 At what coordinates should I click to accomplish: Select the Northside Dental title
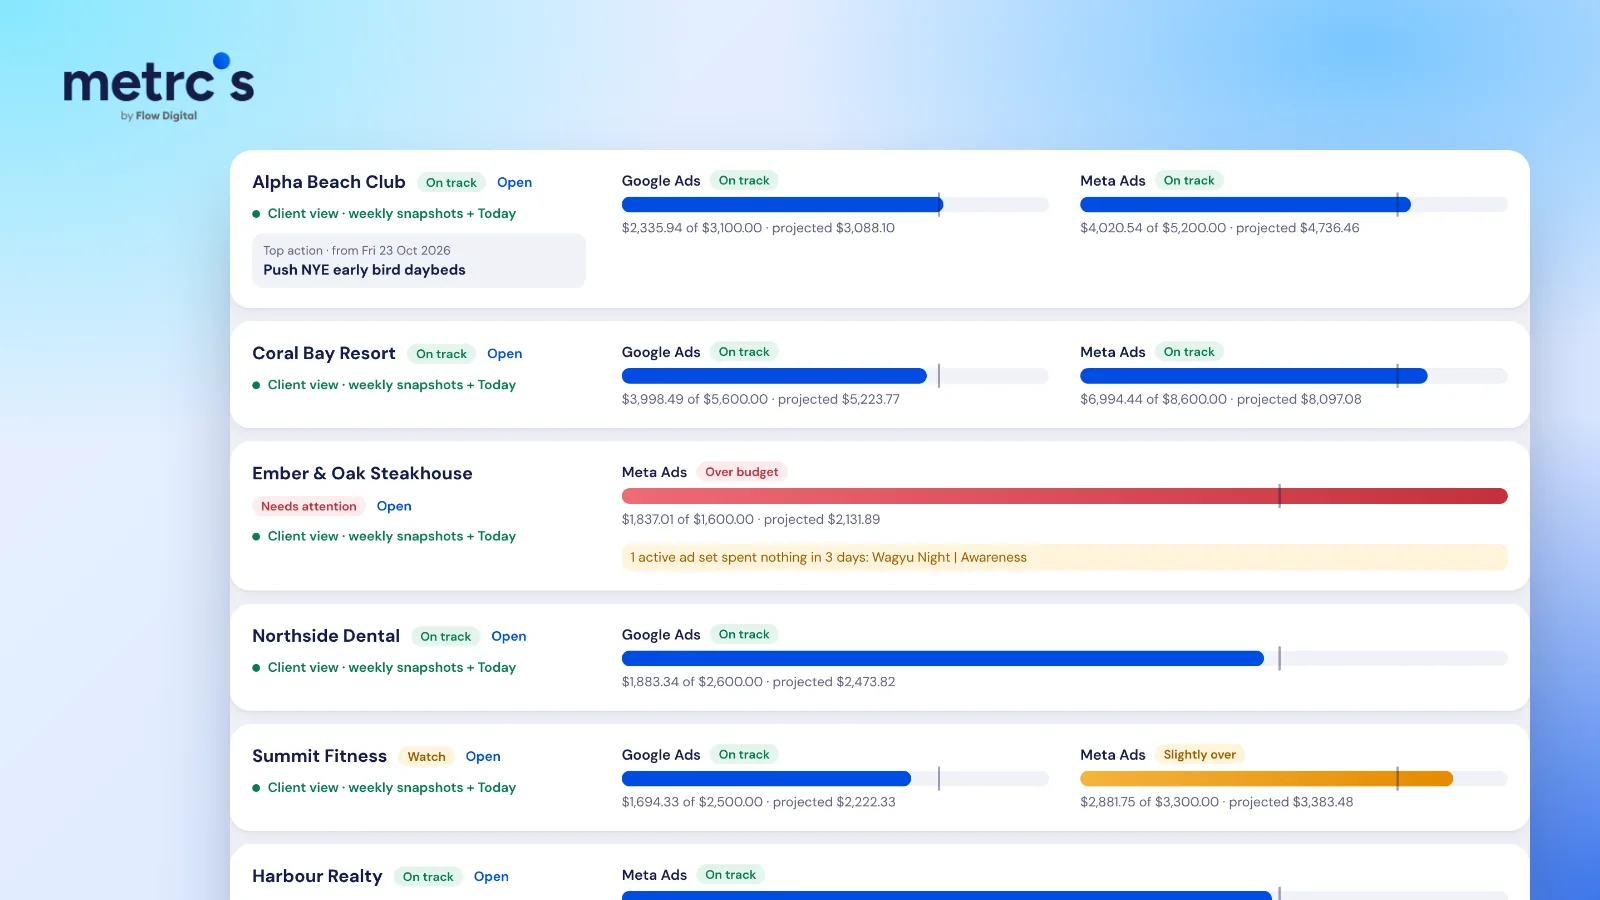pyautogui.click(x=326, y=636)
